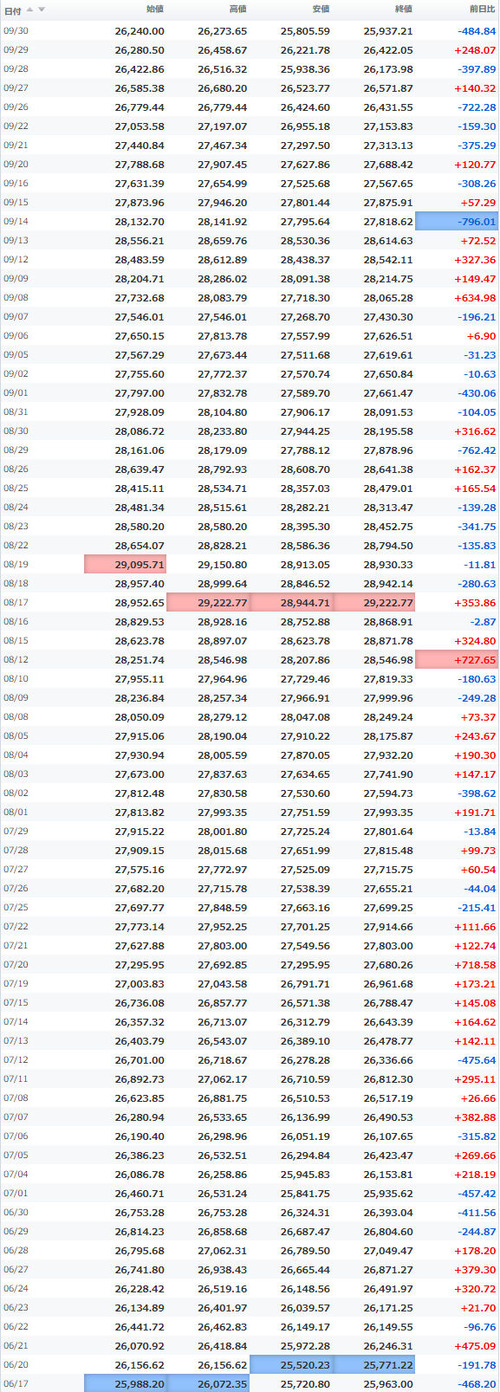This screenshot has width=500, height=1392.
Task: Click the low value 27,530.60
Action: [x=305, y=791]
